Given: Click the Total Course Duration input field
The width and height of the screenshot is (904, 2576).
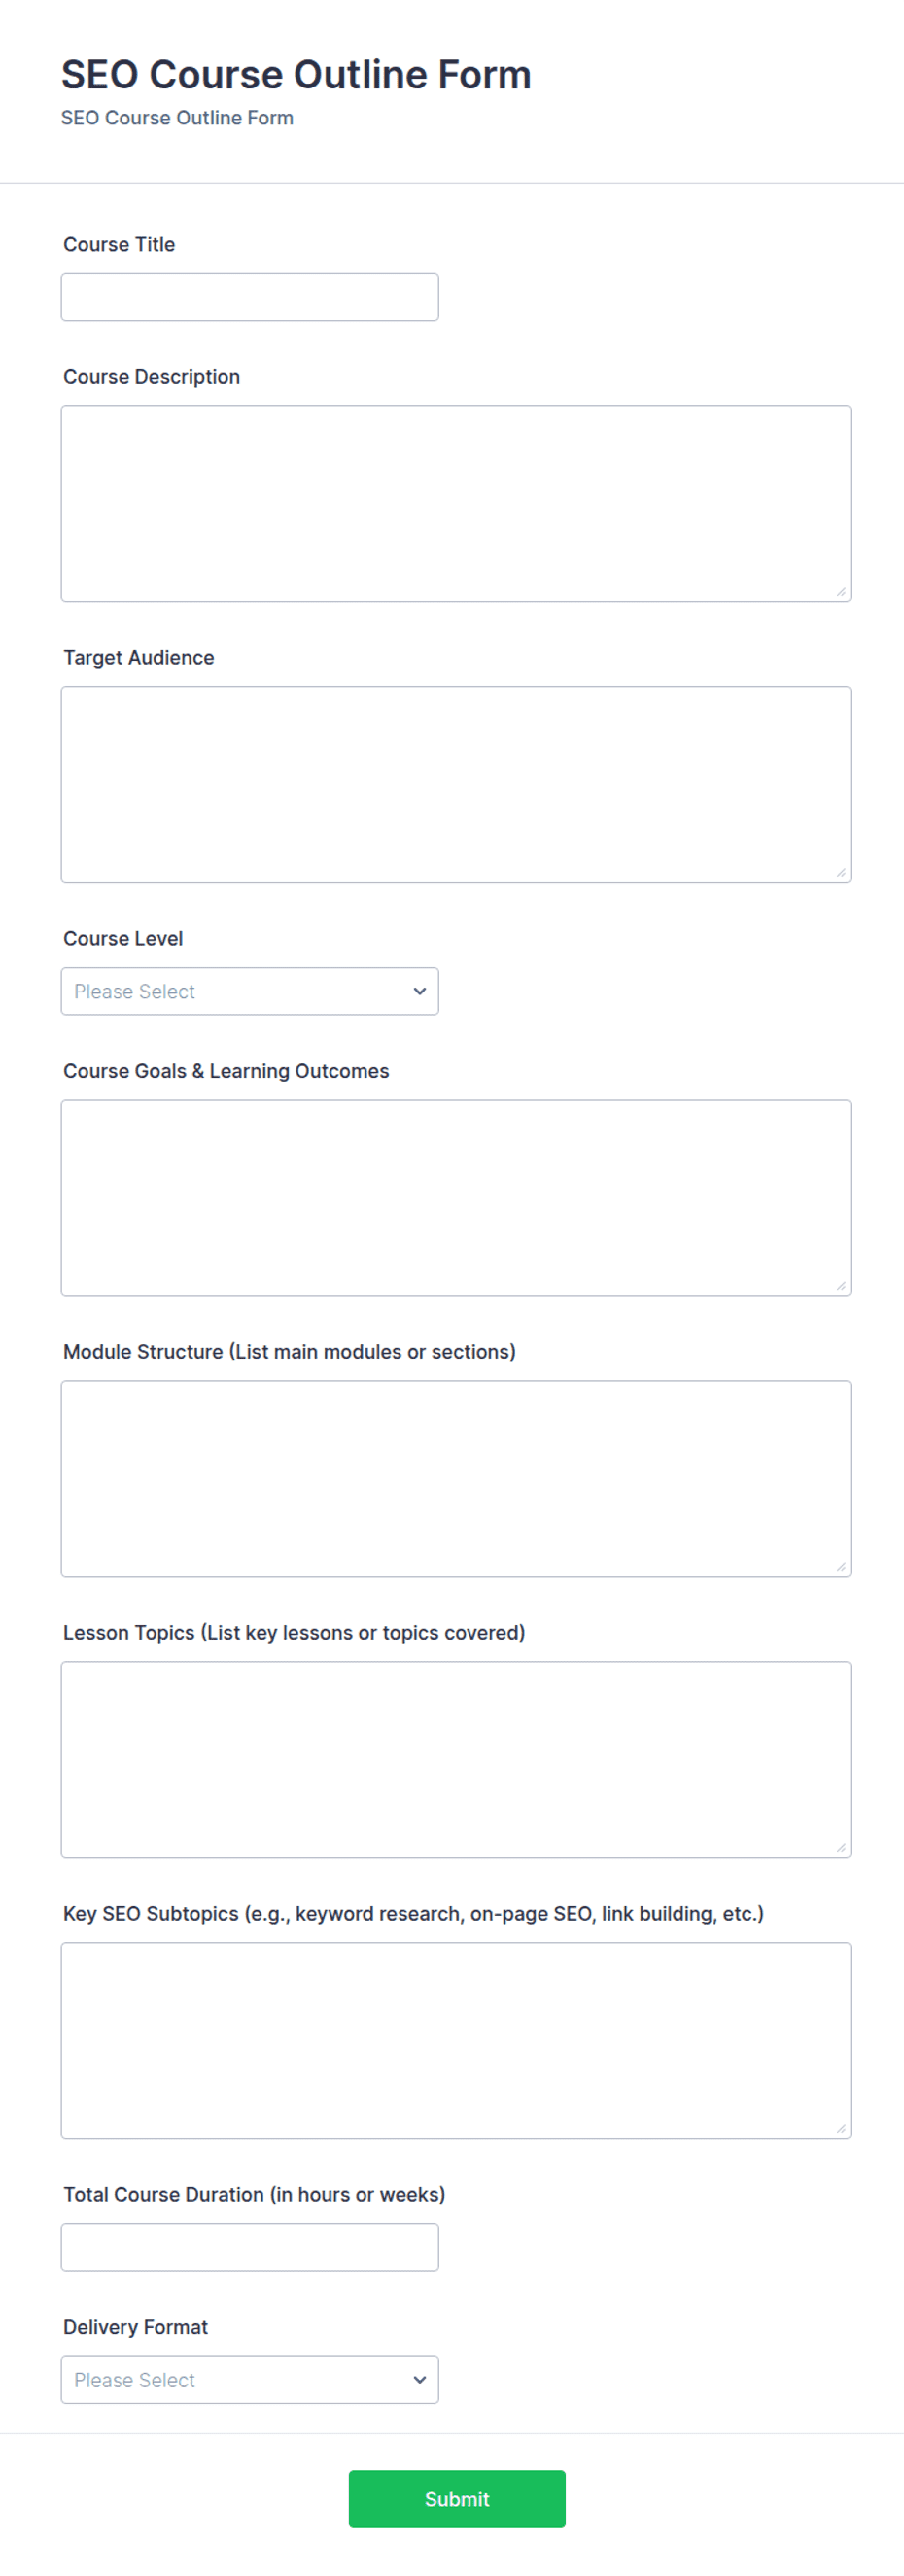Looking at the screenshot, I should 250,2247.
